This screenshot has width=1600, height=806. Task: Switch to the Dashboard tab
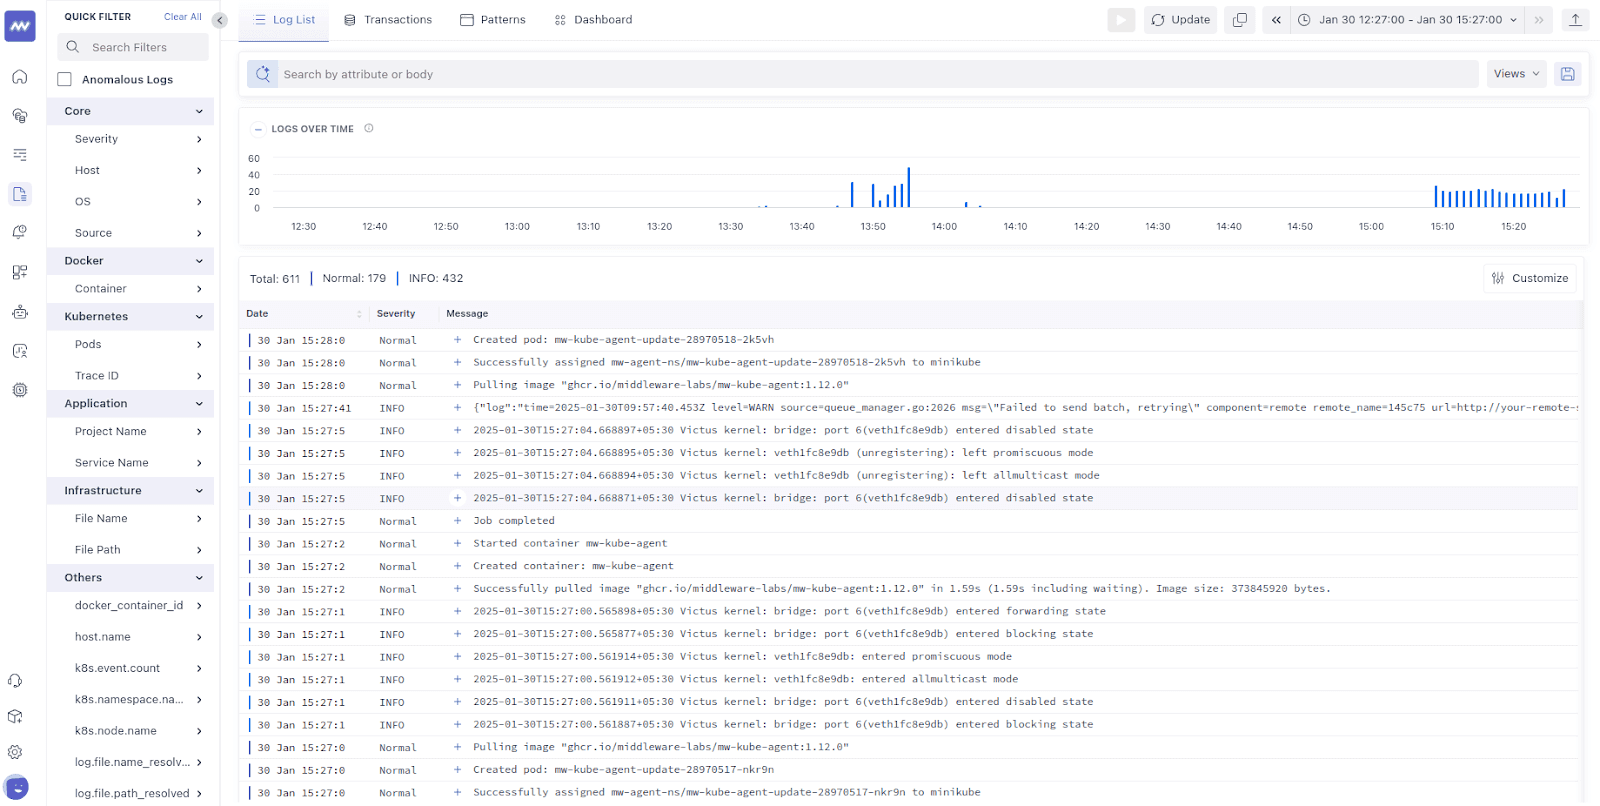593,20
